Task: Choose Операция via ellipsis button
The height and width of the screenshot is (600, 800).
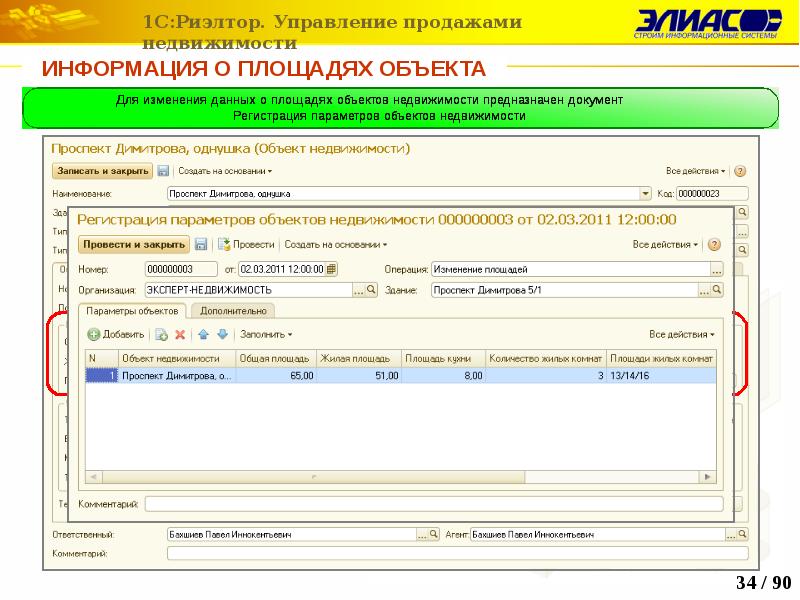Action: click(x=717, y=269)
